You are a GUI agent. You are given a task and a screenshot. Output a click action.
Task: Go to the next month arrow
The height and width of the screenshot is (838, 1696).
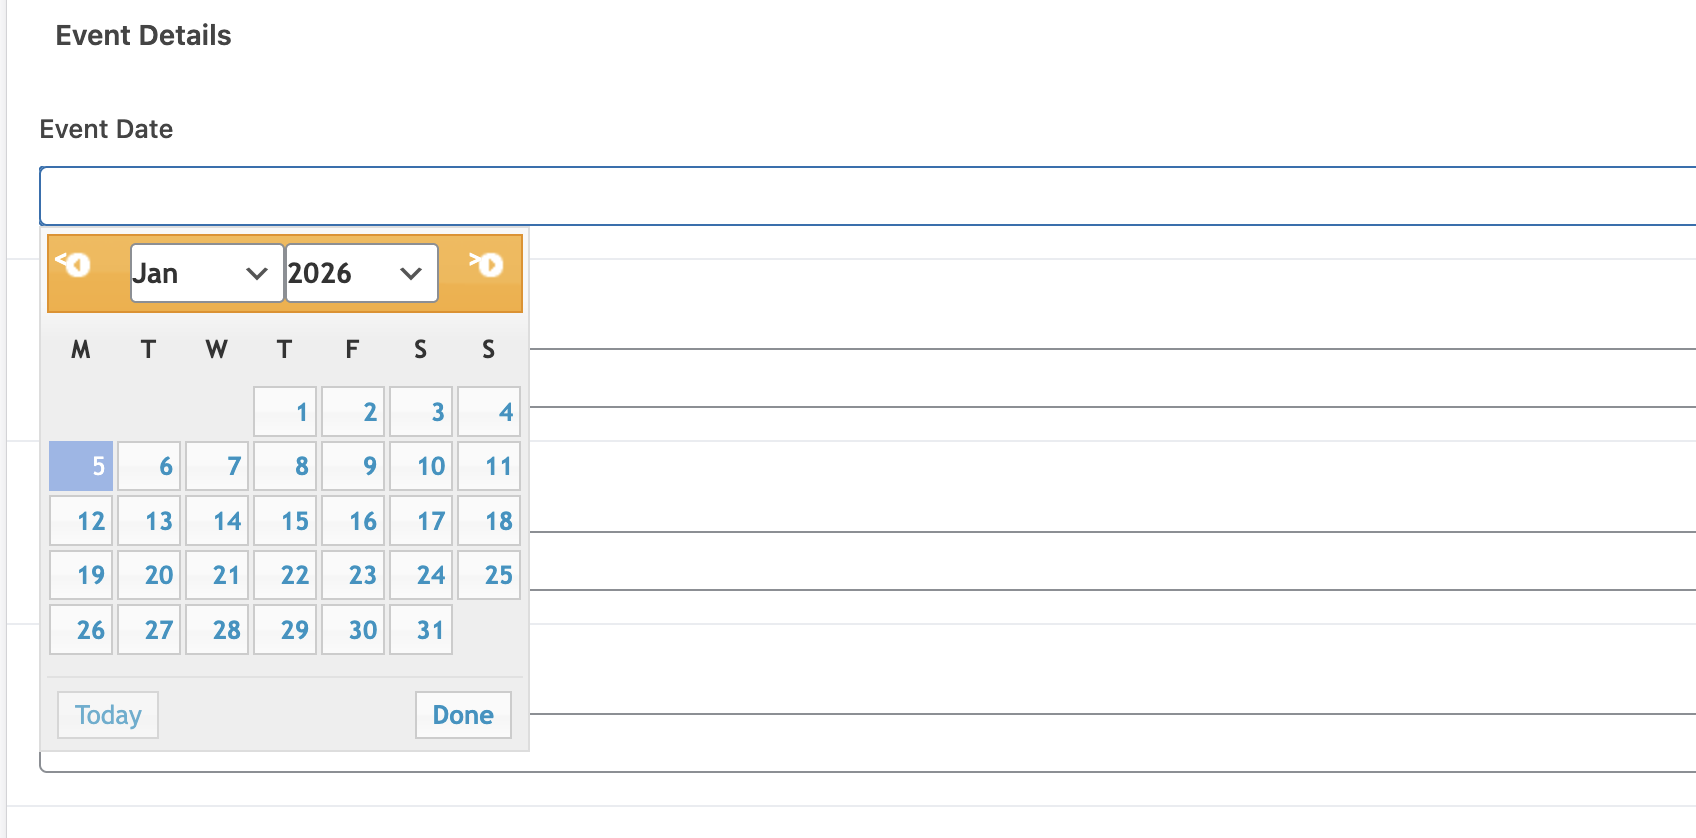coord(487,265)
